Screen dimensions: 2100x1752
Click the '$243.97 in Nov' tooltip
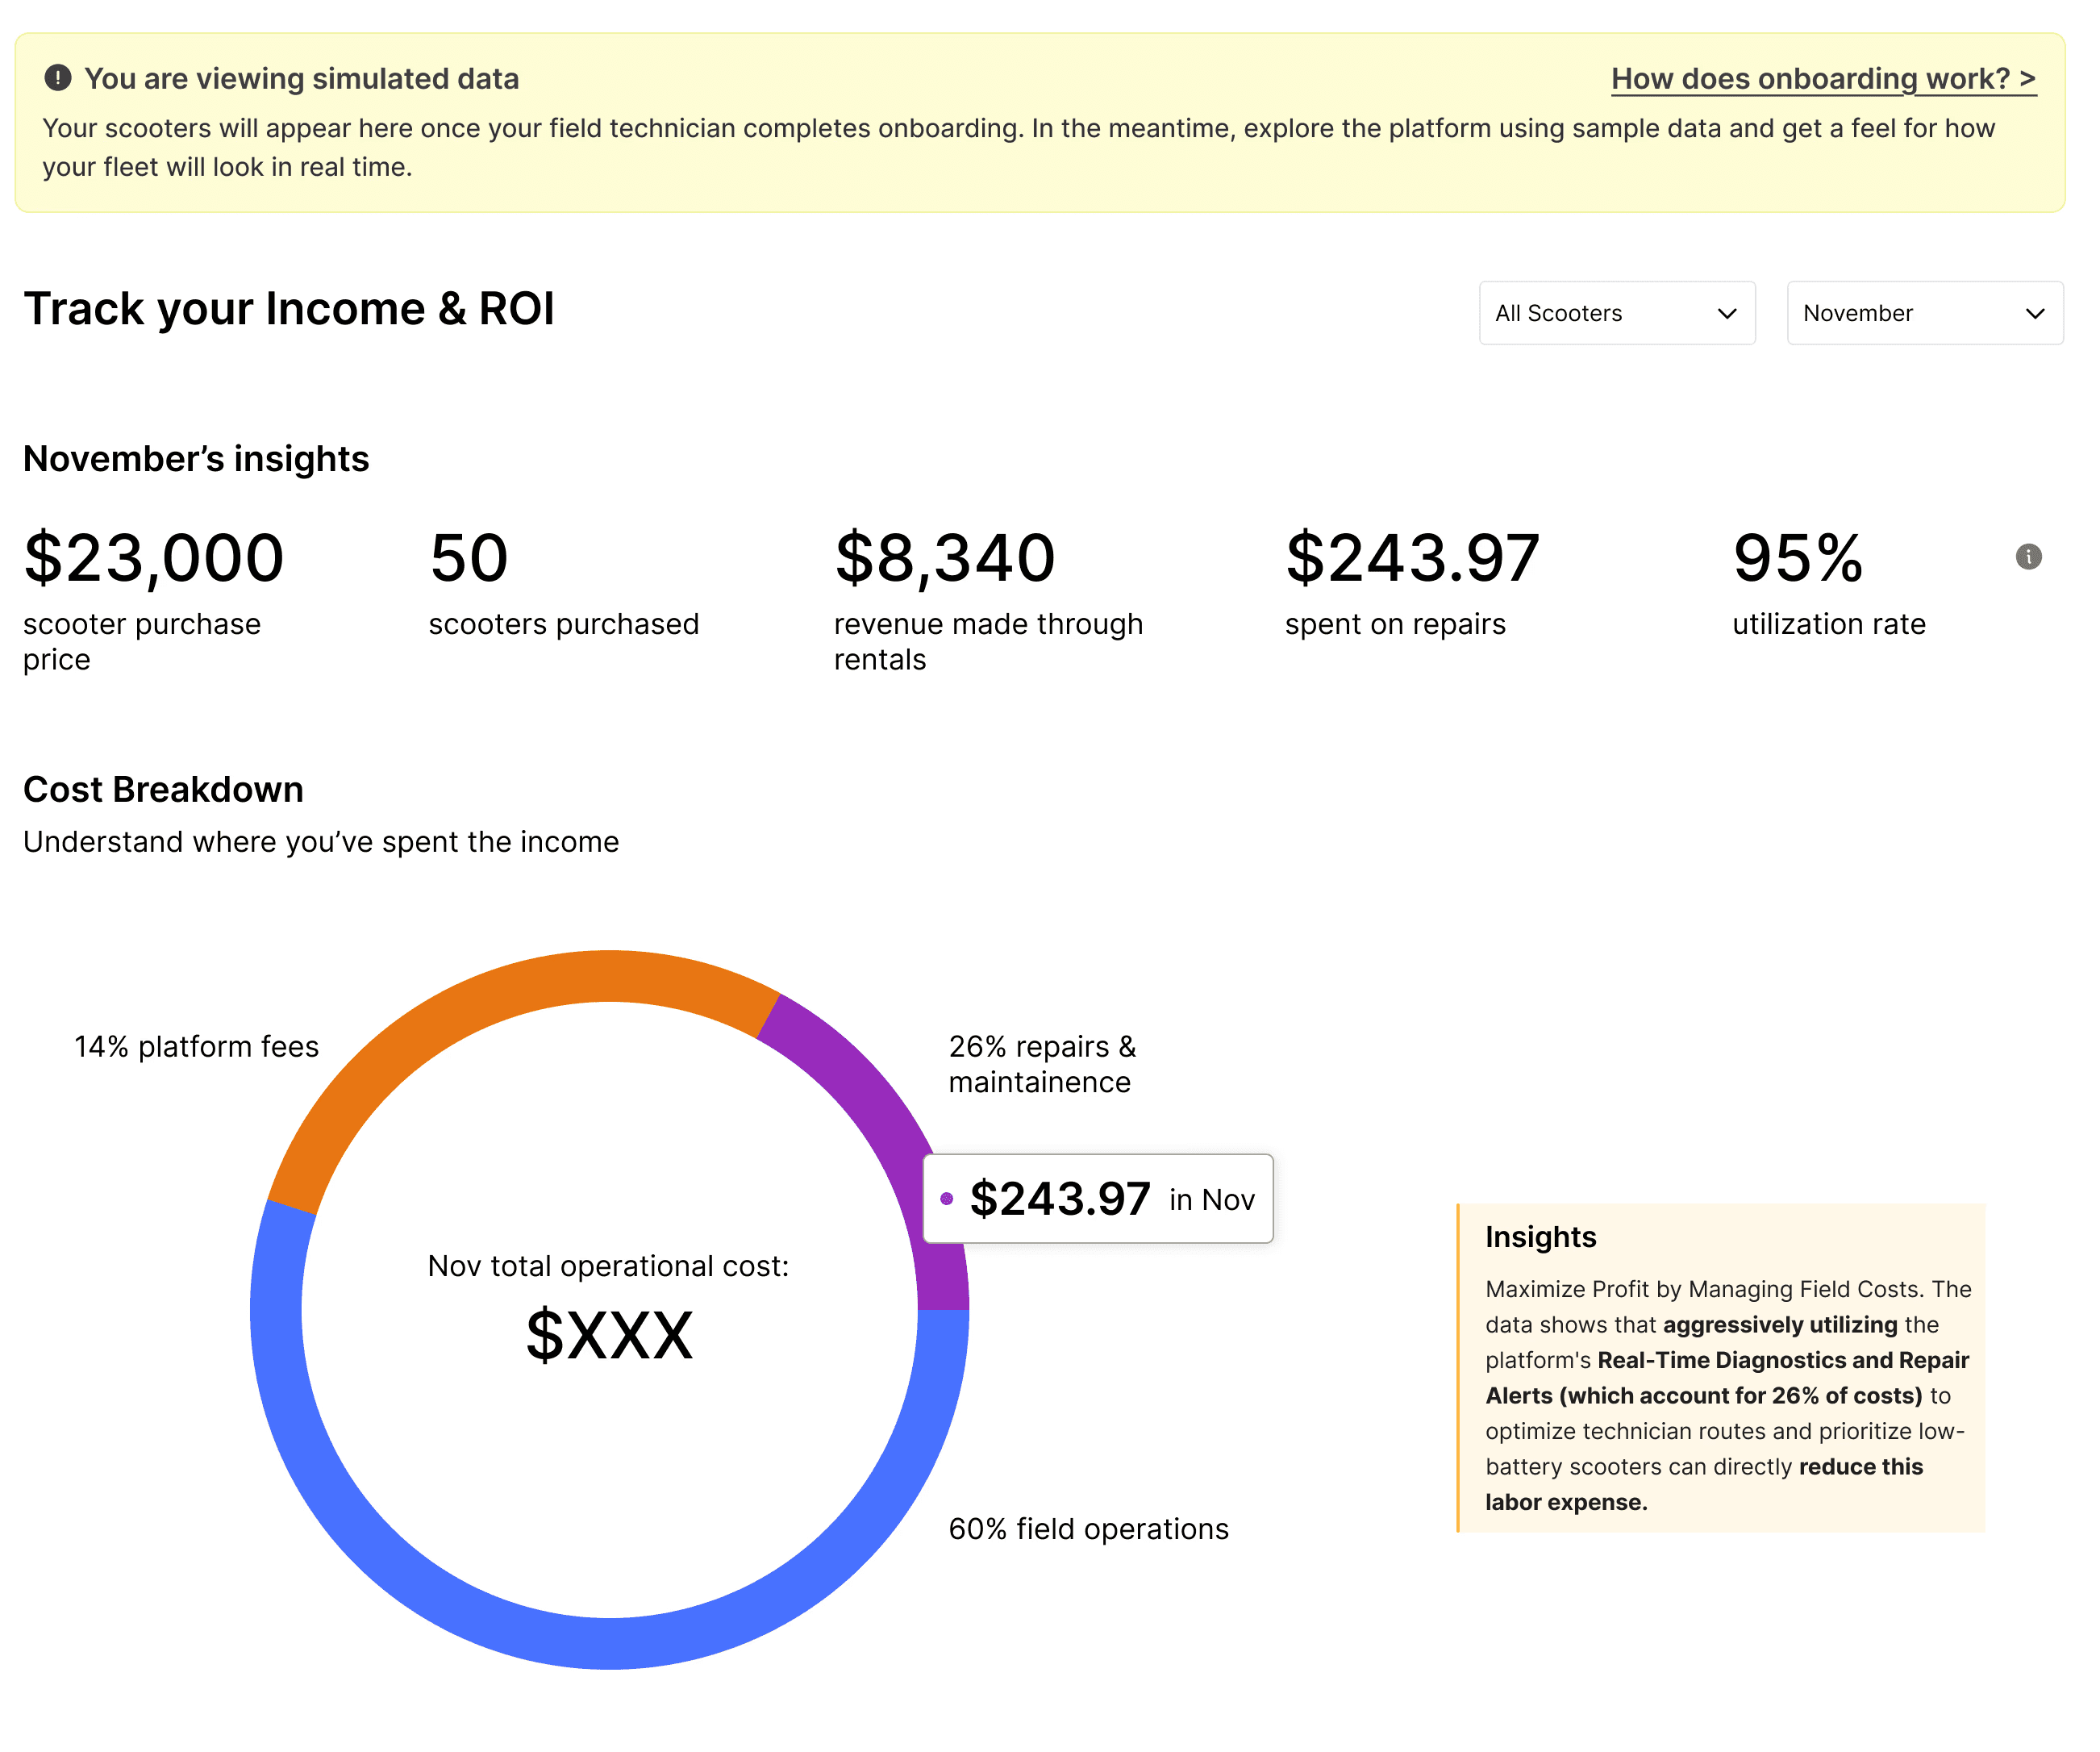pyautogui.click(x=1098, y=1198)
